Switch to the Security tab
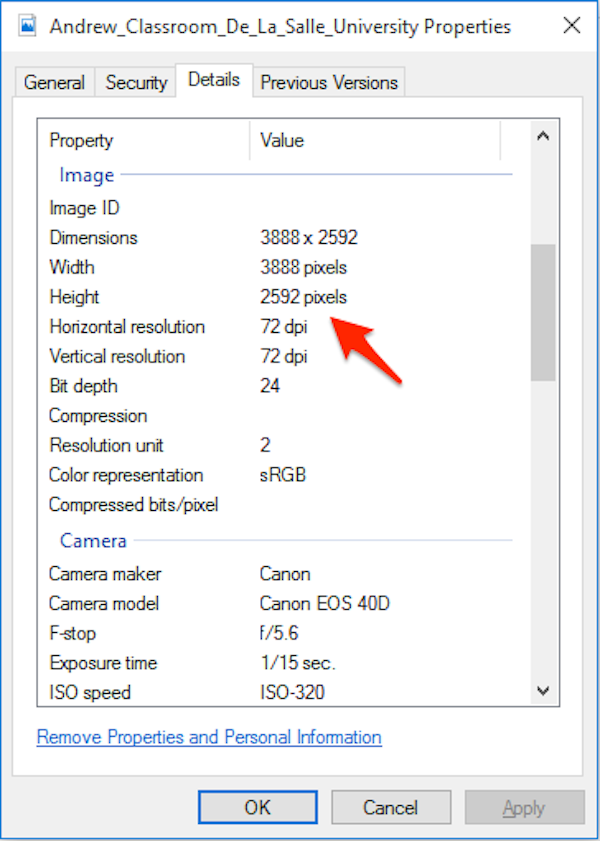Screen dimensions: 600x841 (135, 82)
